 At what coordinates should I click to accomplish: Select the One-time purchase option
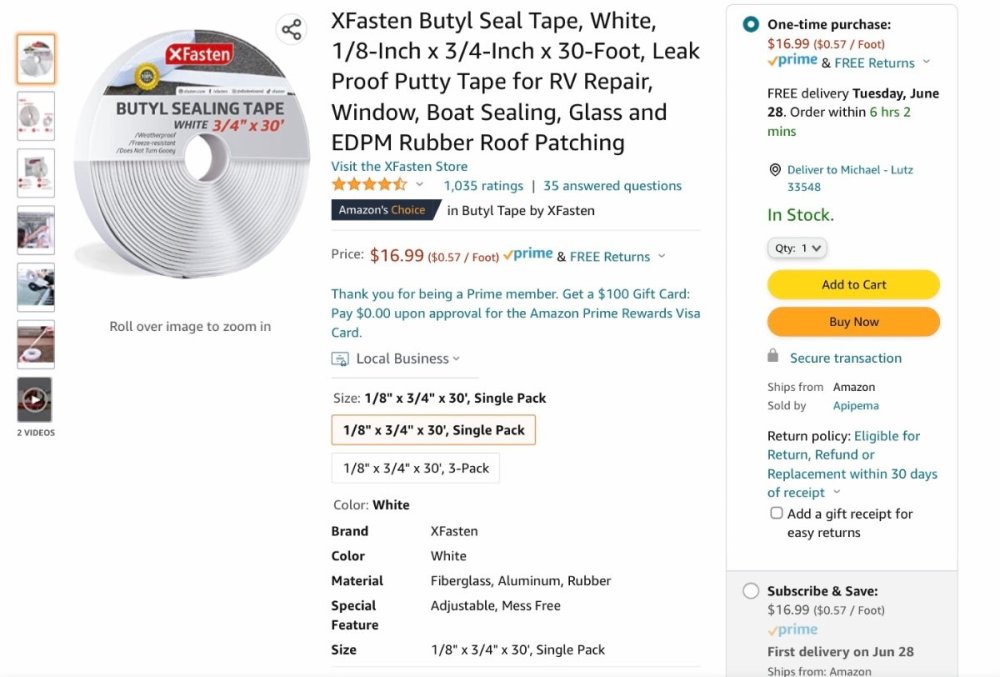[x=751, y=24]
